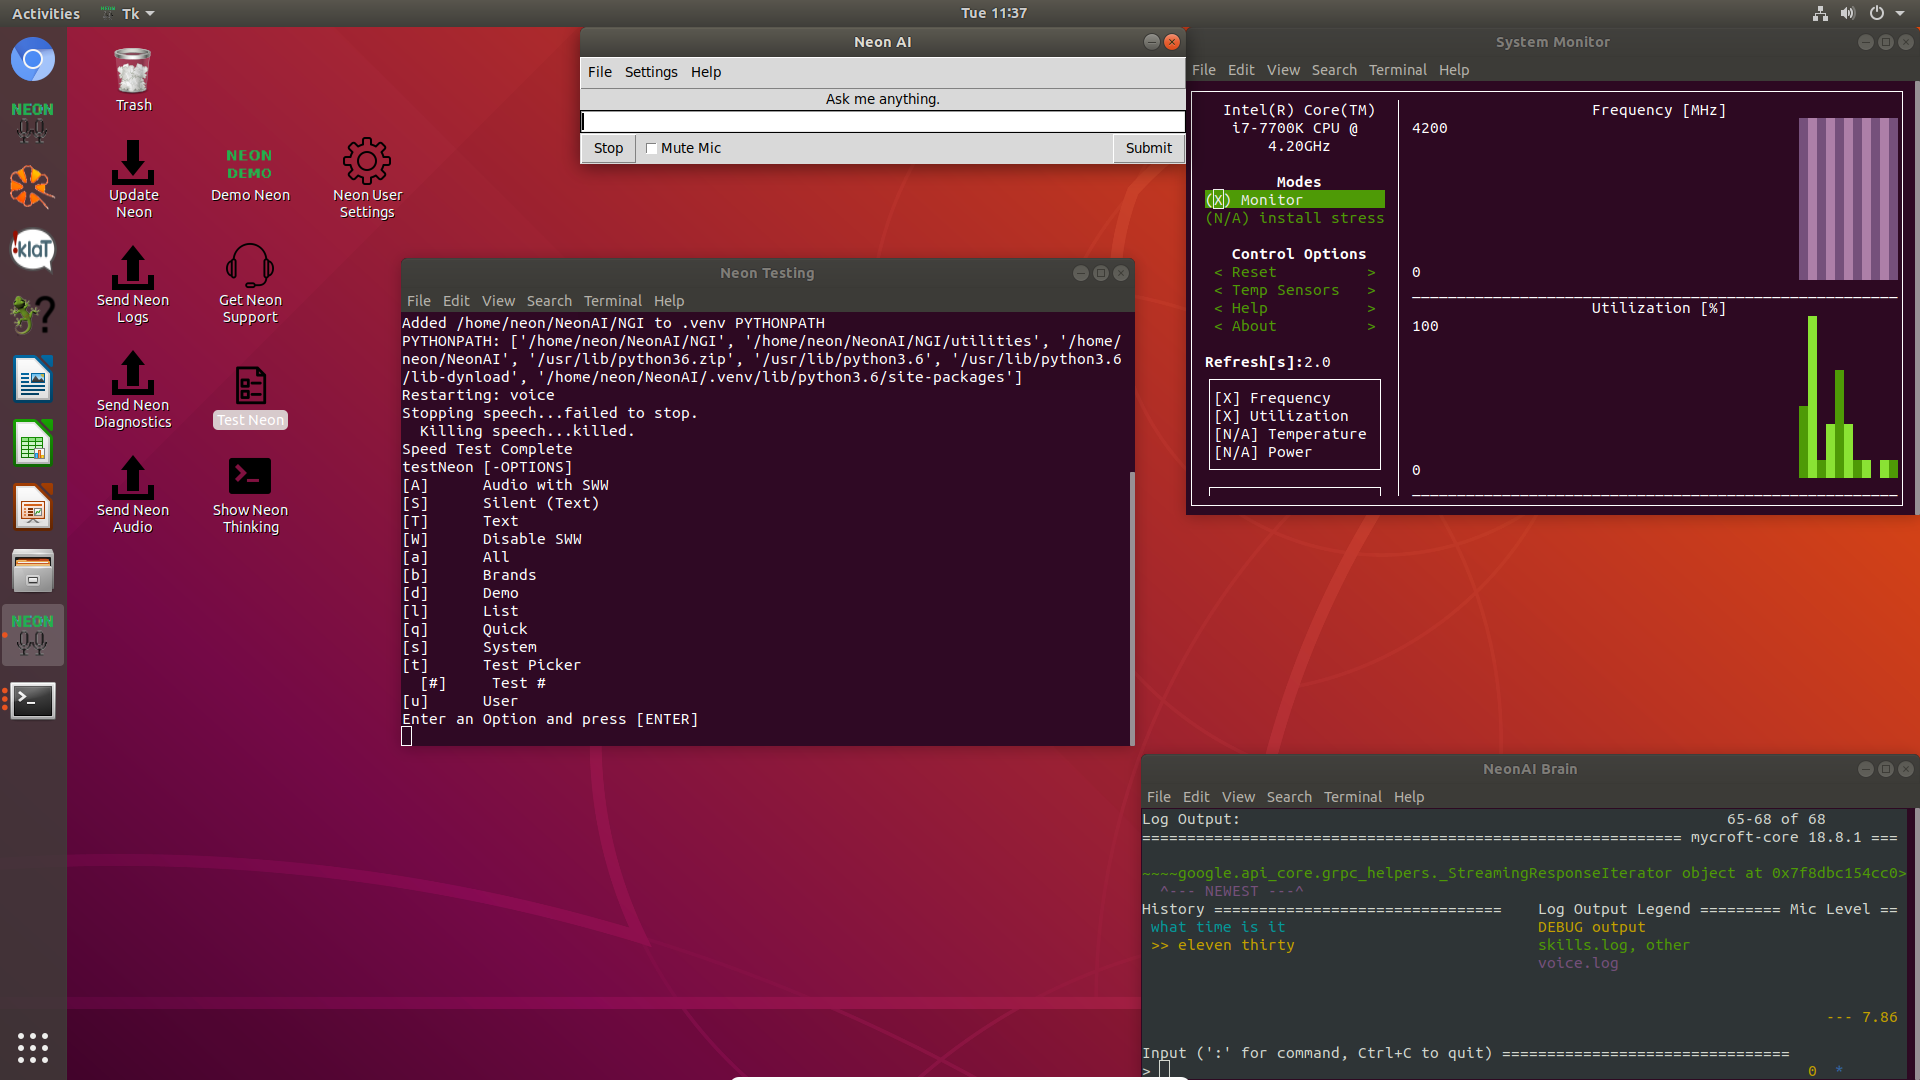Click Send Neon Logs desktop icon

(133, 285)
